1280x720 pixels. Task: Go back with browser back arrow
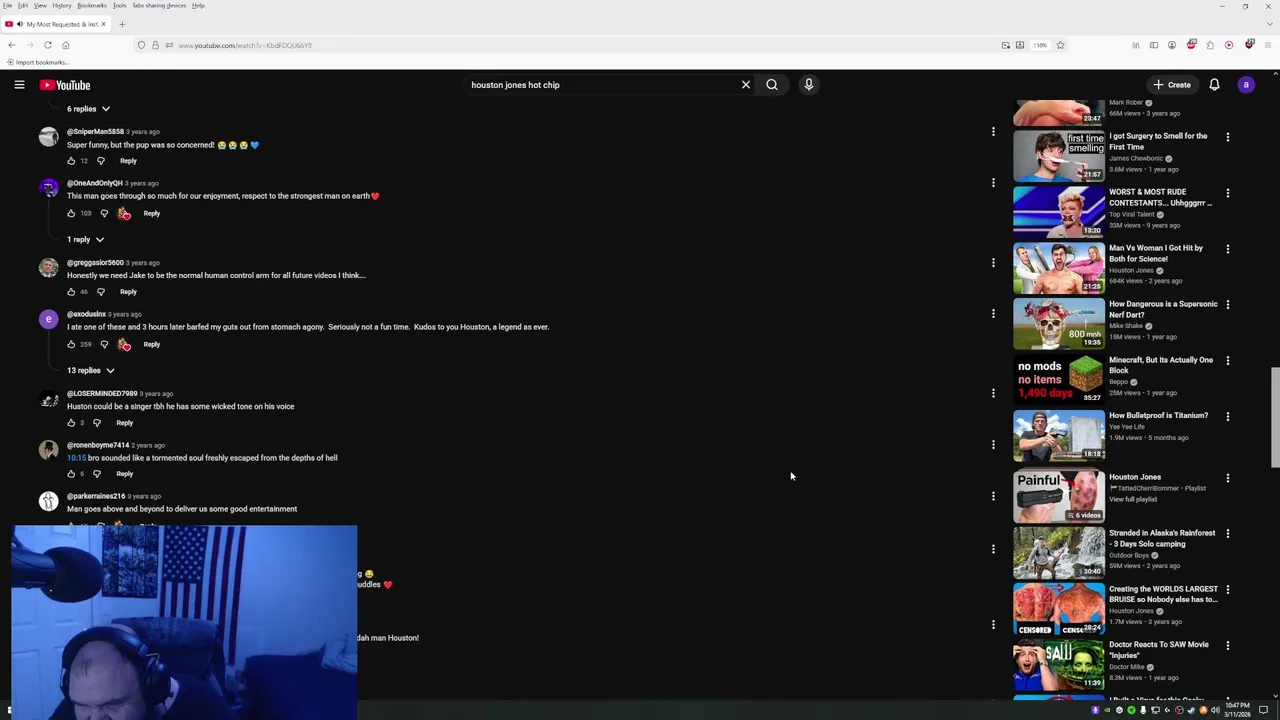click(x=11, y=45)
